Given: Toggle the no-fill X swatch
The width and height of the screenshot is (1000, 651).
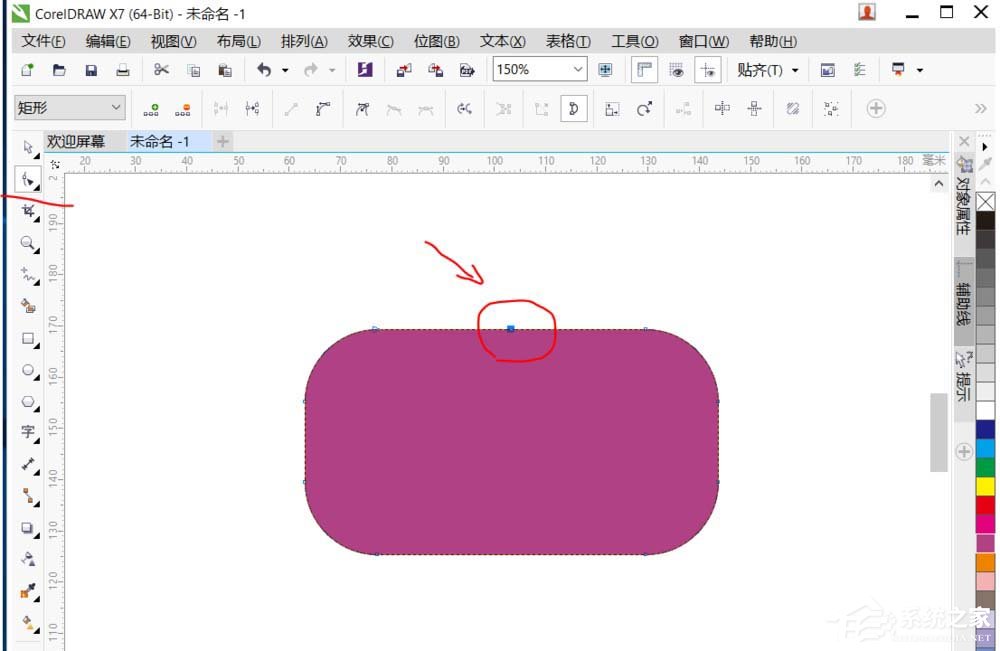Looking at the screenshot, I should click(x=985, y=201).
